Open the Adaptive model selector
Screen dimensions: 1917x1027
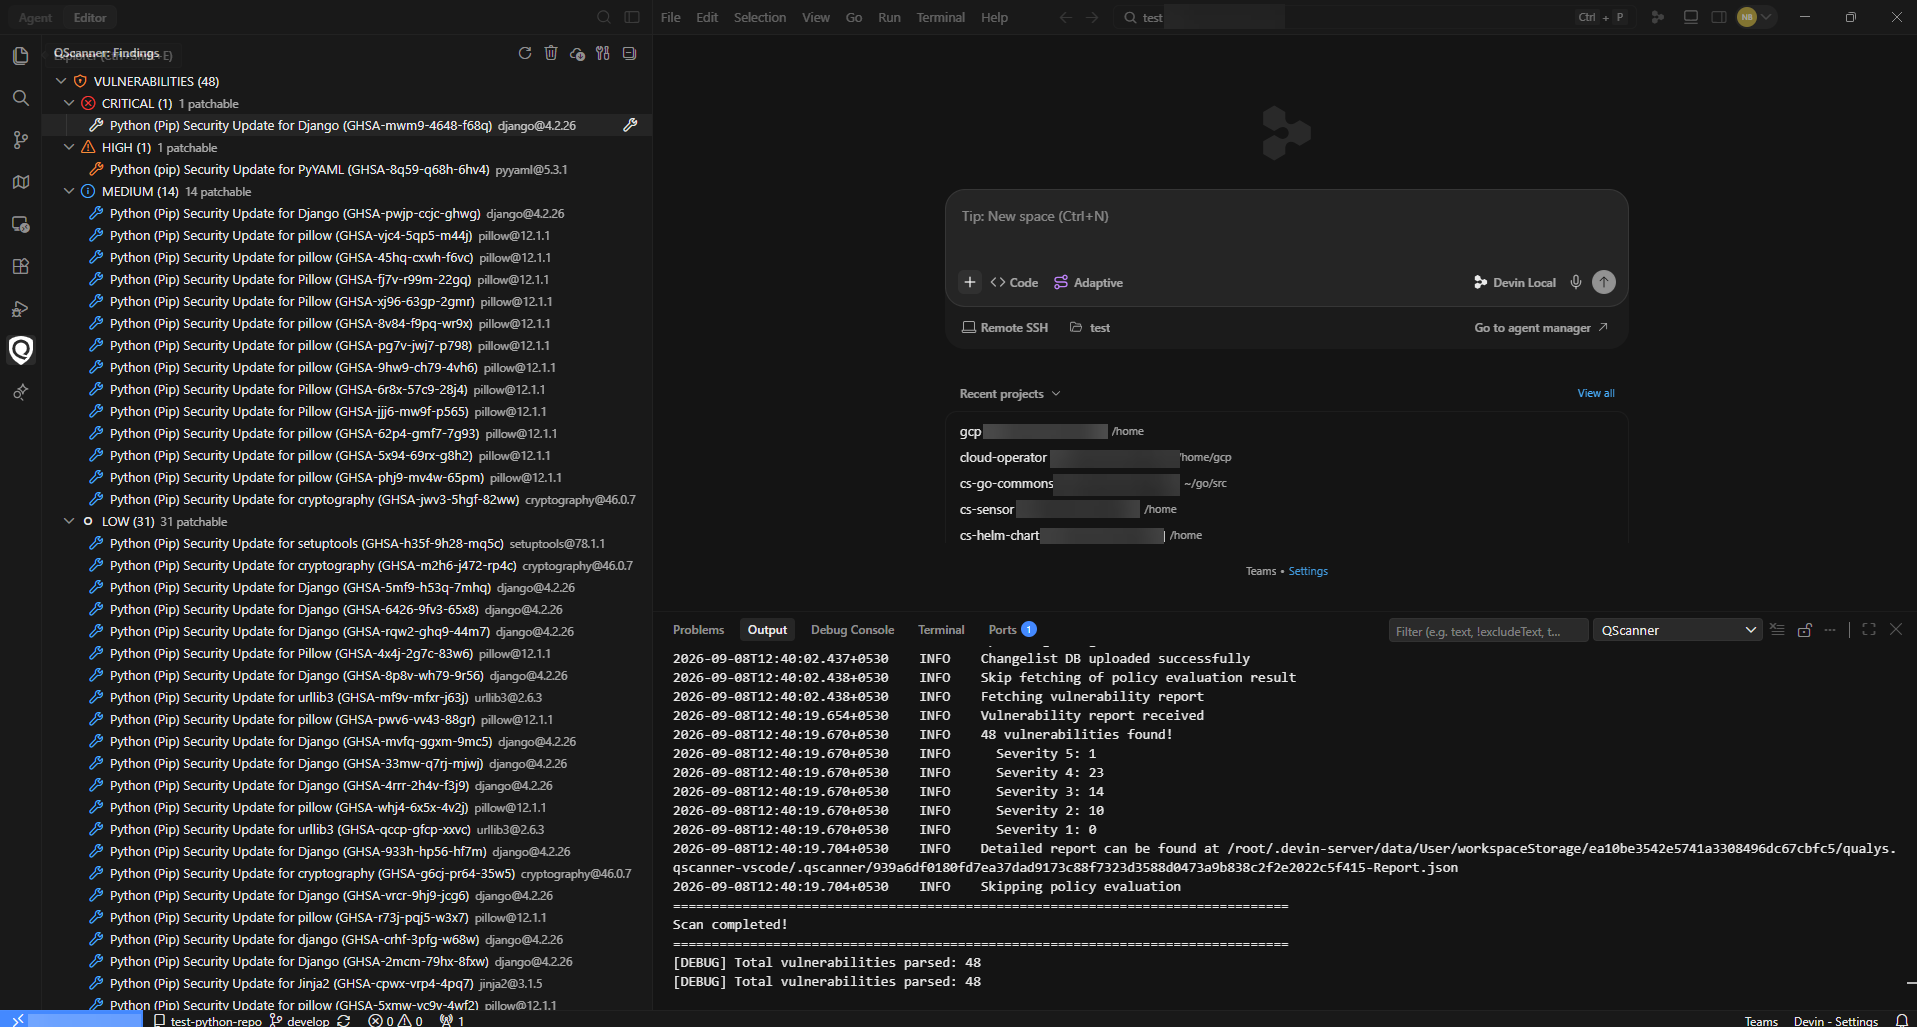pyautogui.click(x=1088, y=283)
